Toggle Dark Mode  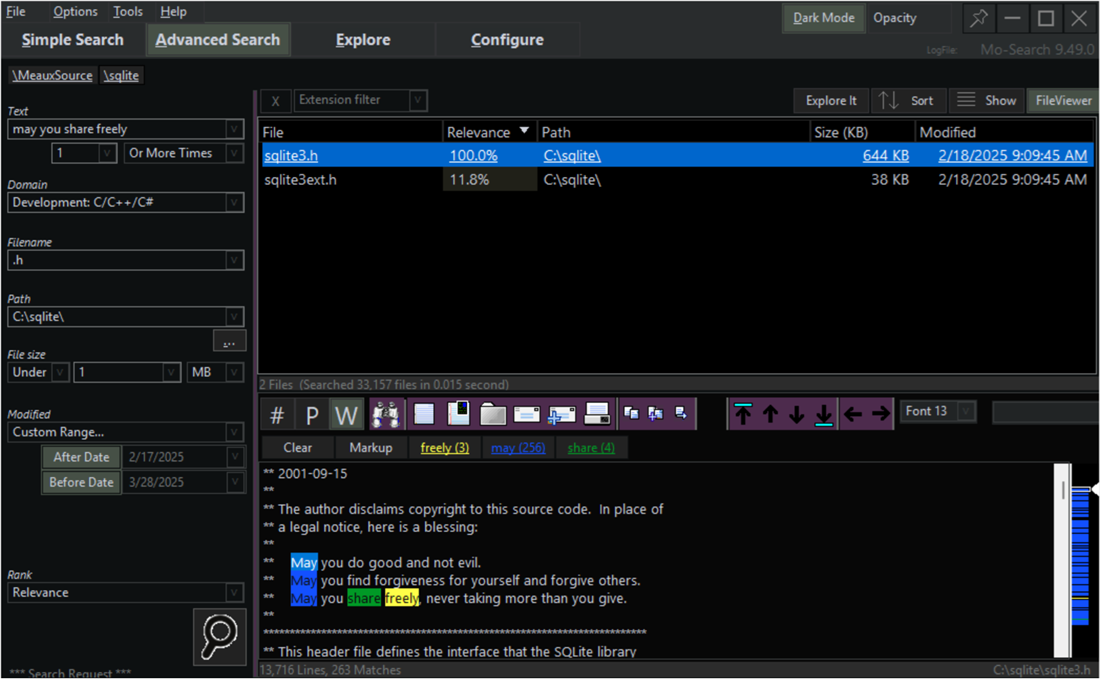click(x=824, y=18)
